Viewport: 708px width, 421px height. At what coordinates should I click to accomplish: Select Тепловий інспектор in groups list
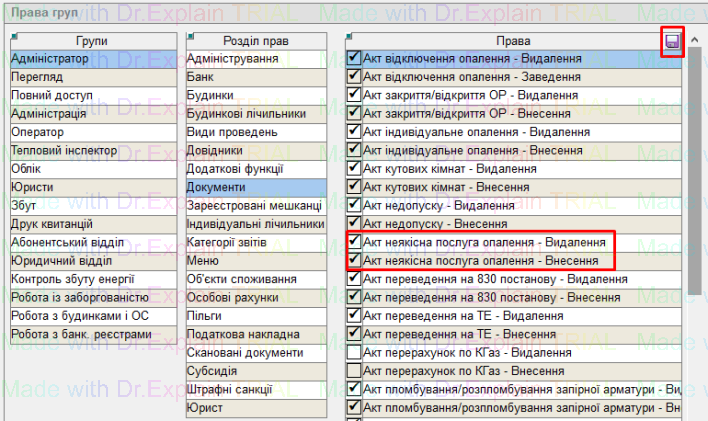point(90,150)
